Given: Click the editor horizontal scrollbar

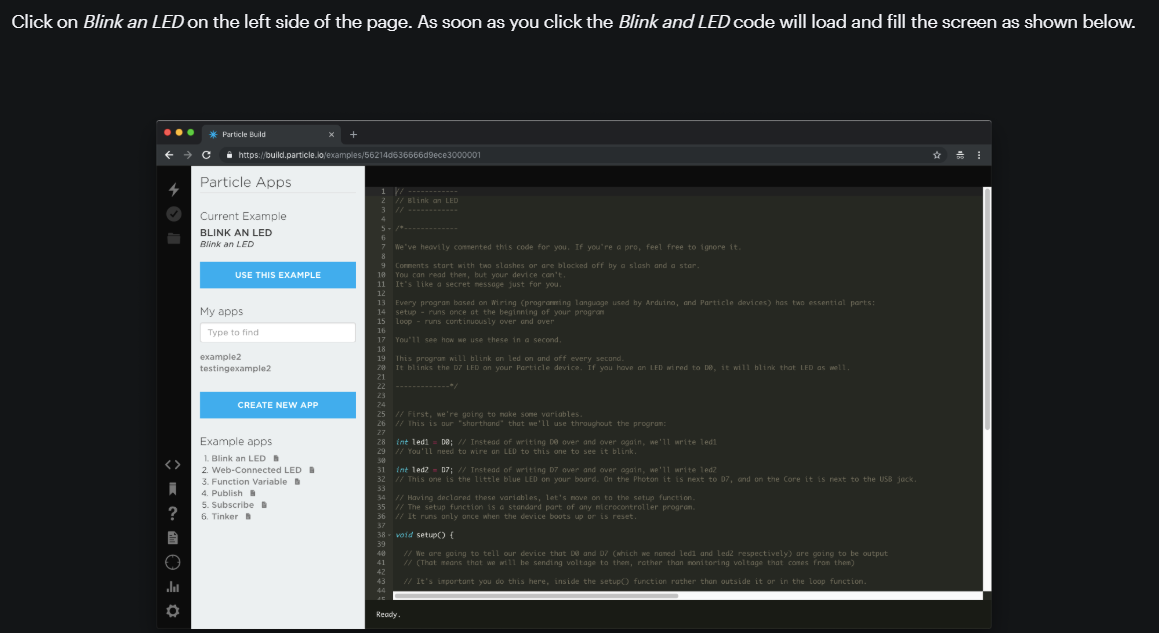Looking at the screenshot, I should (540, 595).
